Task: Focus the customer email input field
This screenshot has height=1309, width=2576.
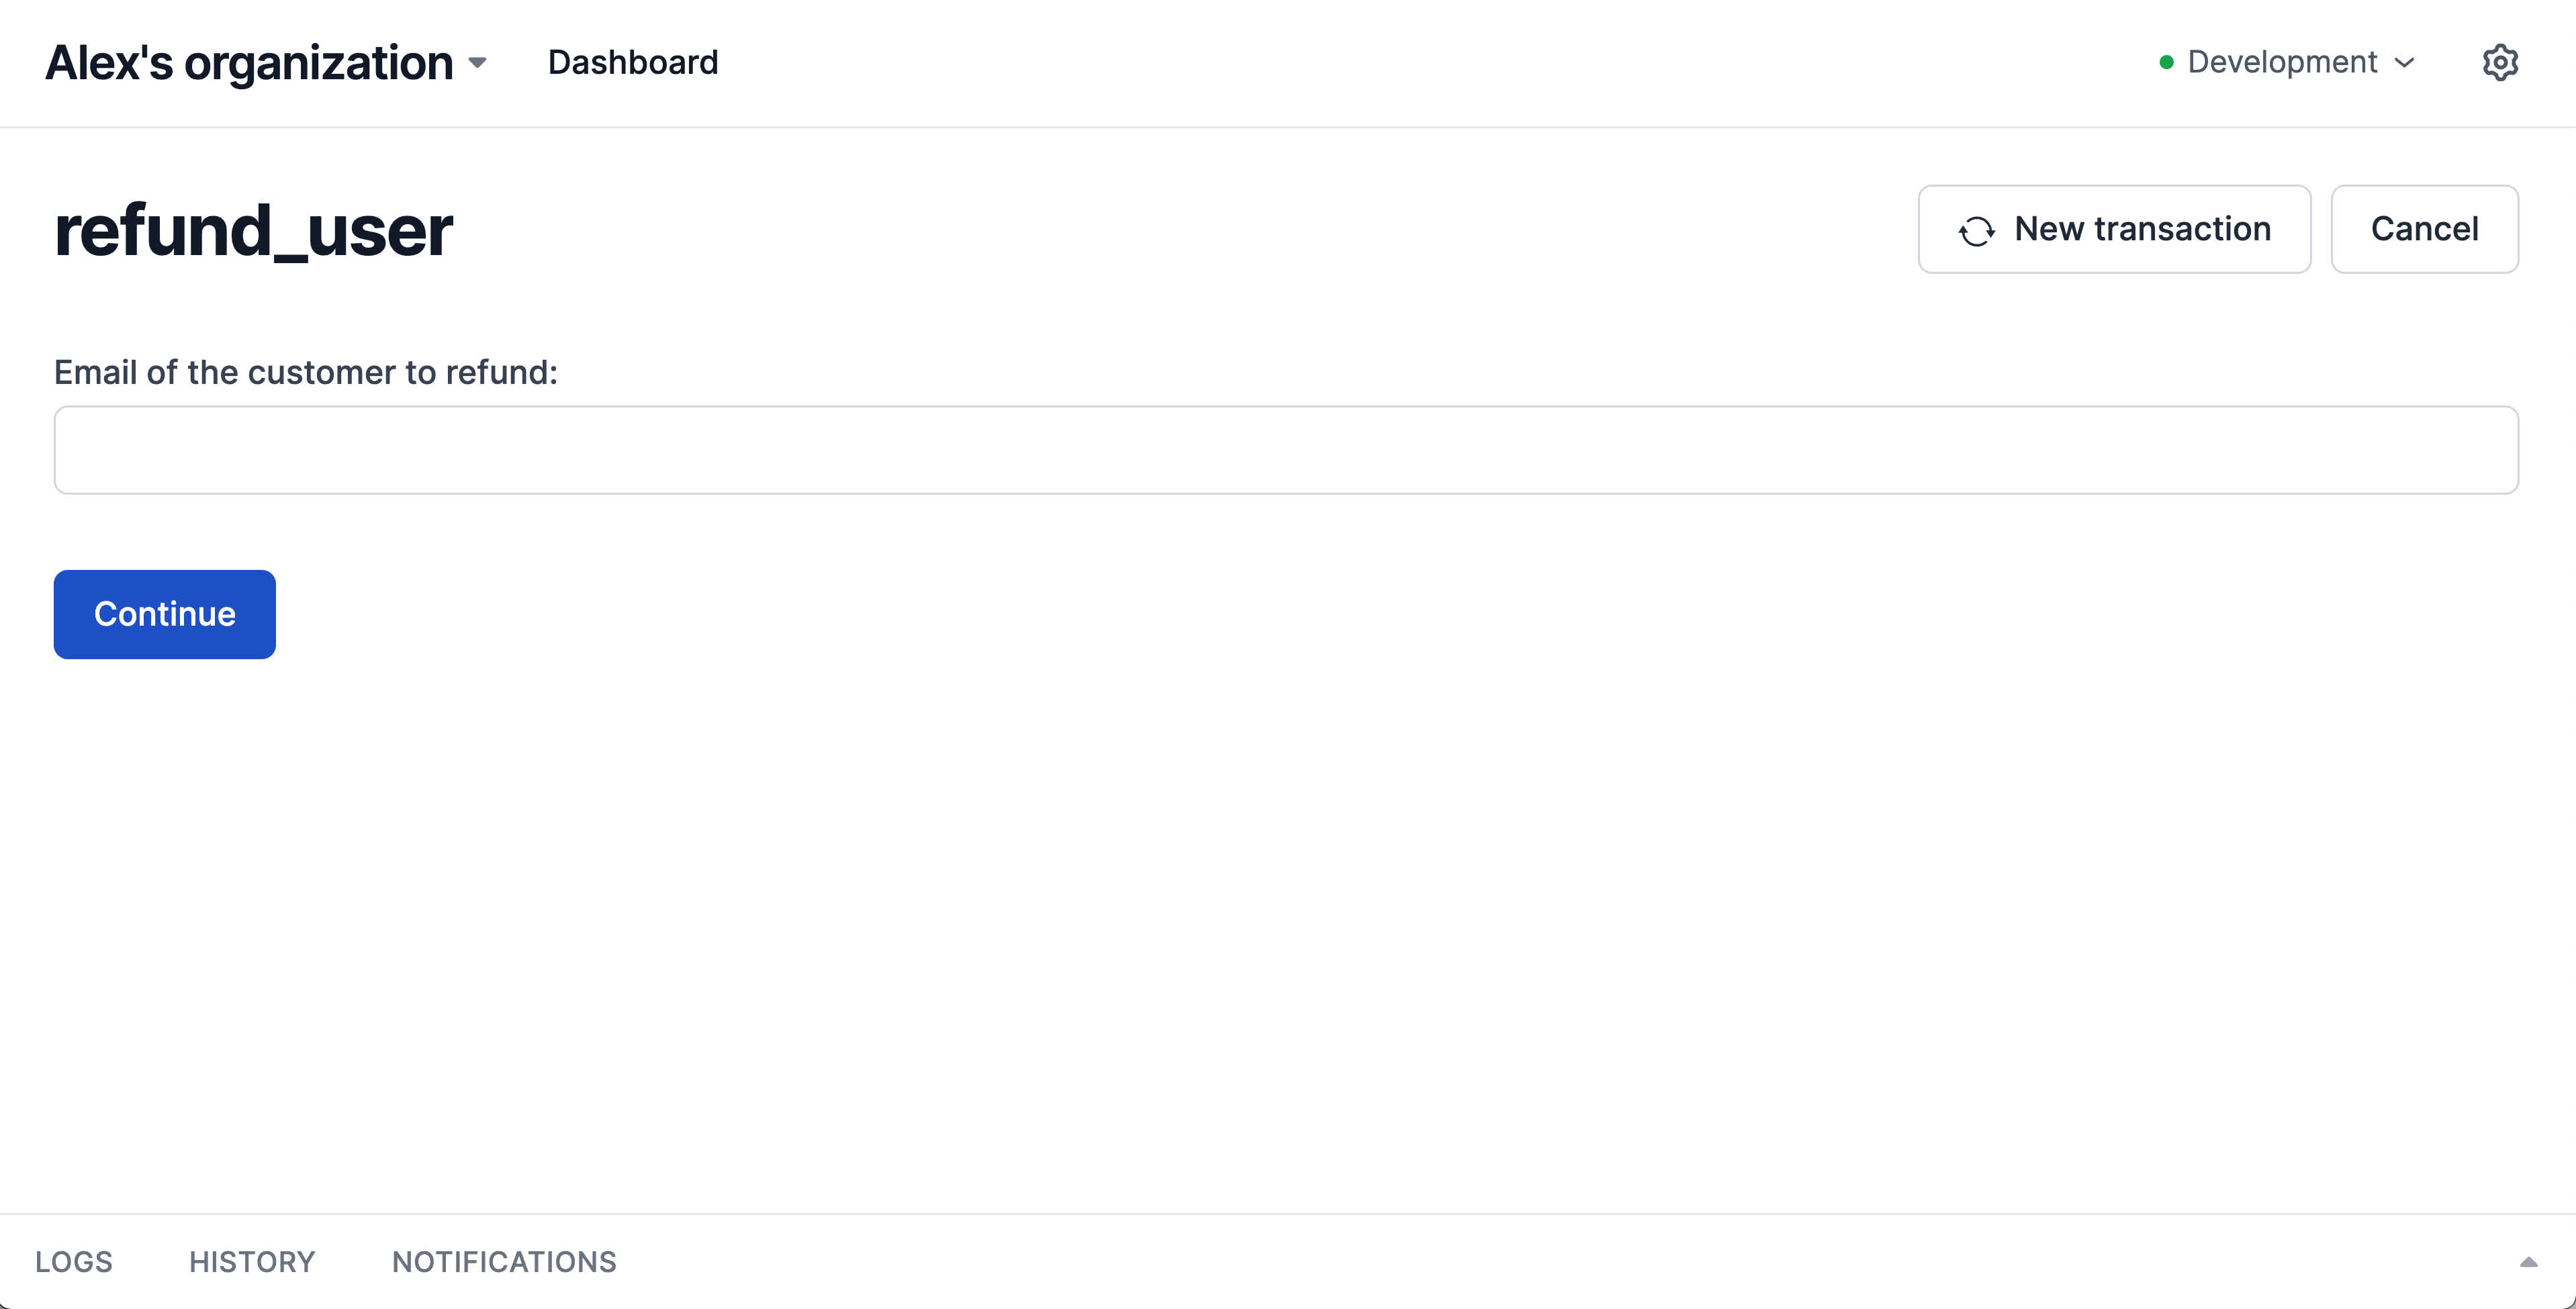Action: (x=1286, y=450)
